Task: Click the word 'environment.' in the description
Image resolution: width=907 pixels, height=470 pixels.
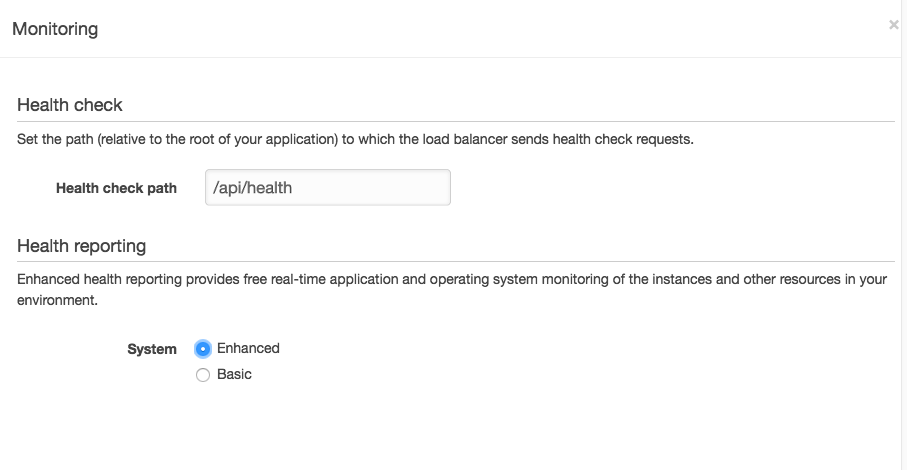Action: coord(57,300)
